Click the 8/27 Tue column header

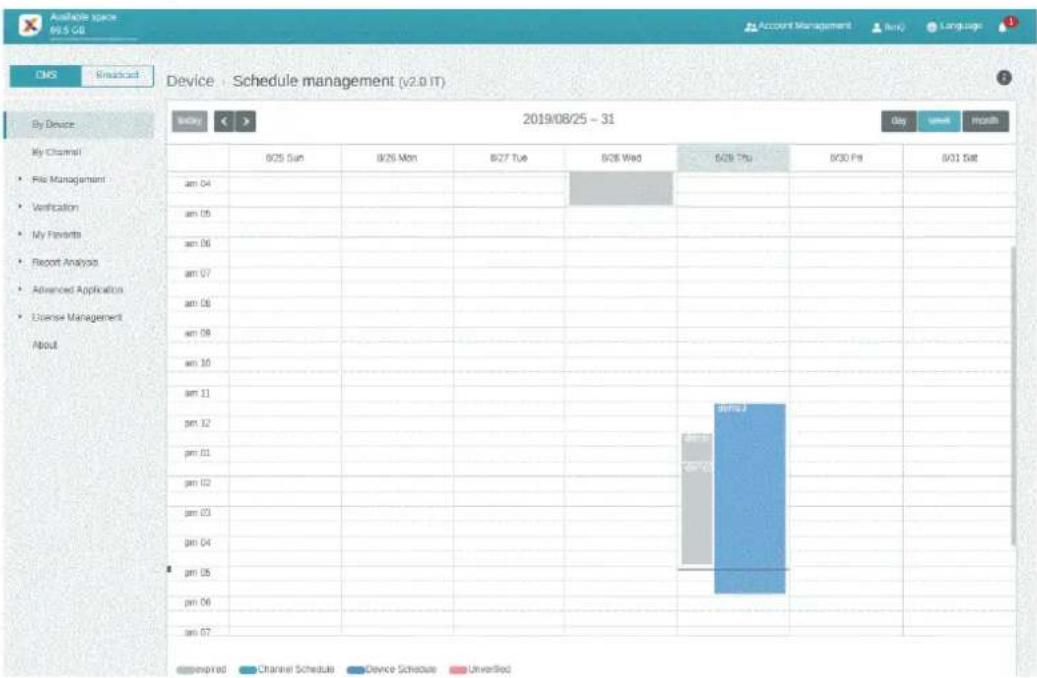509,158
